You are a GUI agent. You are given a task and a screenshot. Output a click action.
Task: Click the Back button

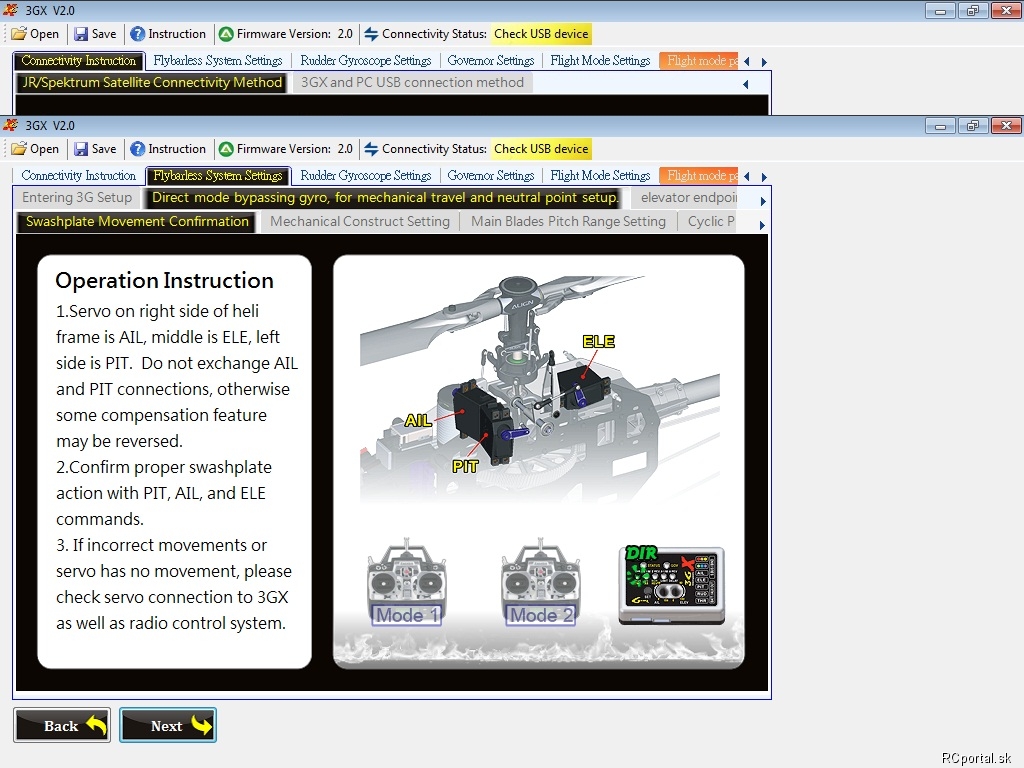[62, 725]
